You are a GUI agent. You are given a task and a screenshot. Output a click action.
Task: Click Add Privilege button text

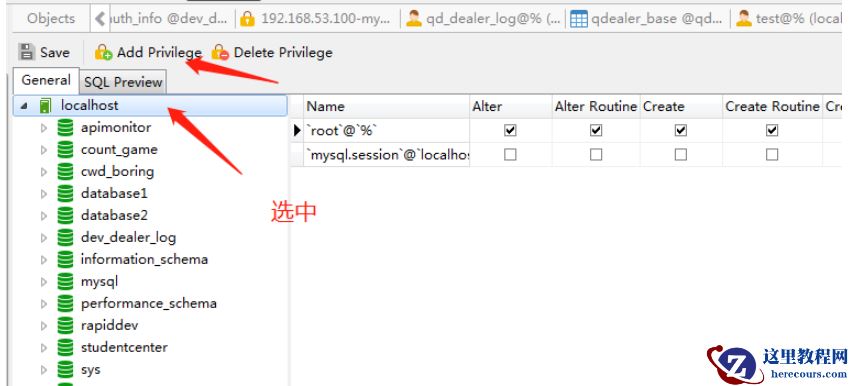[x=159, y=53]
